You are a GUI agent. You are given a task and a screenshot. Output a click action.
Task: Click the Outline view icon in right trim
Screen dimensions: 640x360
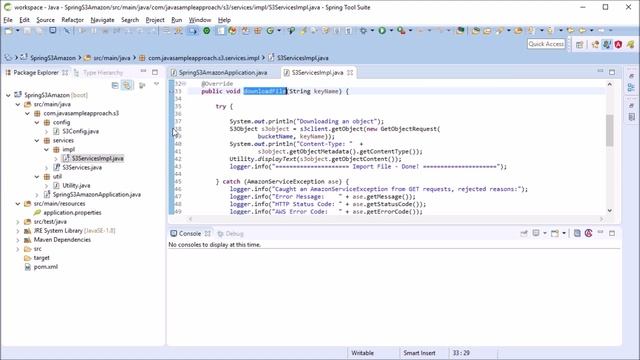pyautogui.click(x=631, y=87)
